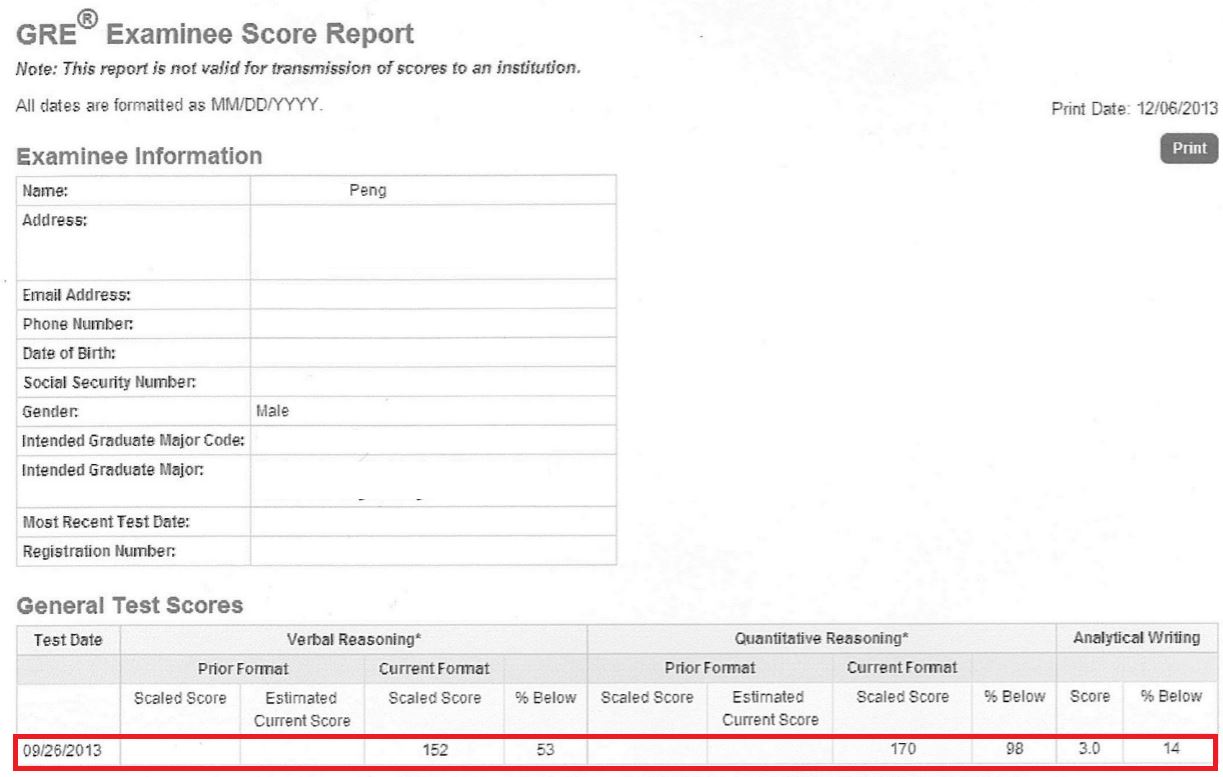
Task: Click the 'Name:' label
Action: pyautogui.click(x=43, y=190)
